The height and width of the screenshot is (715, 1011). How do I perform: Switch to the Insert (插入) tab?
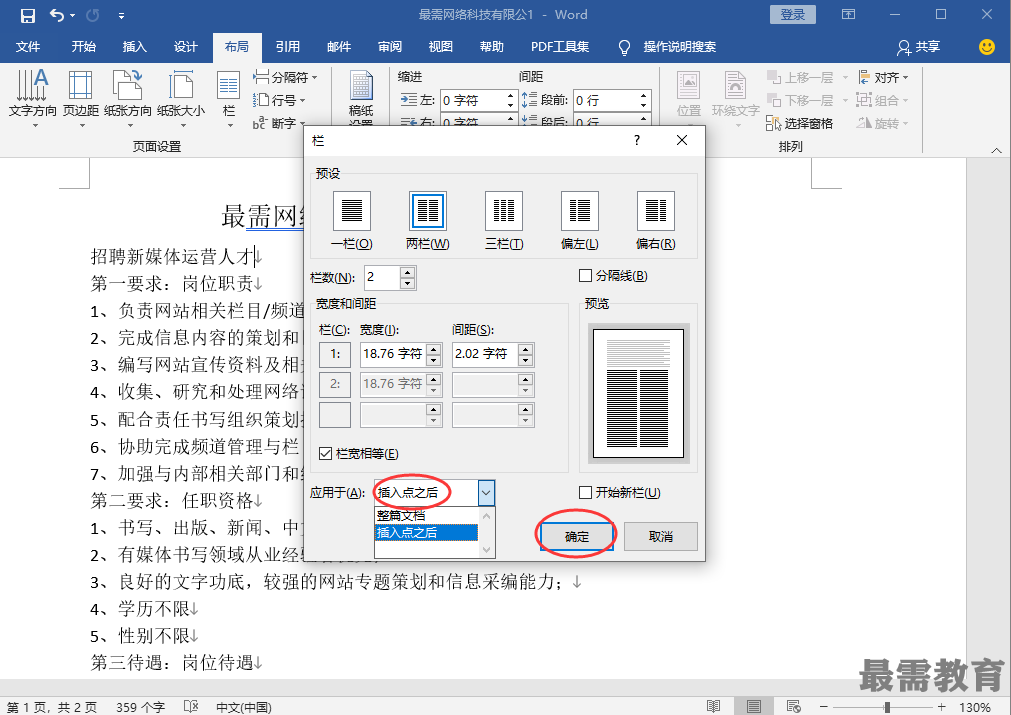[x=135, y=46]
